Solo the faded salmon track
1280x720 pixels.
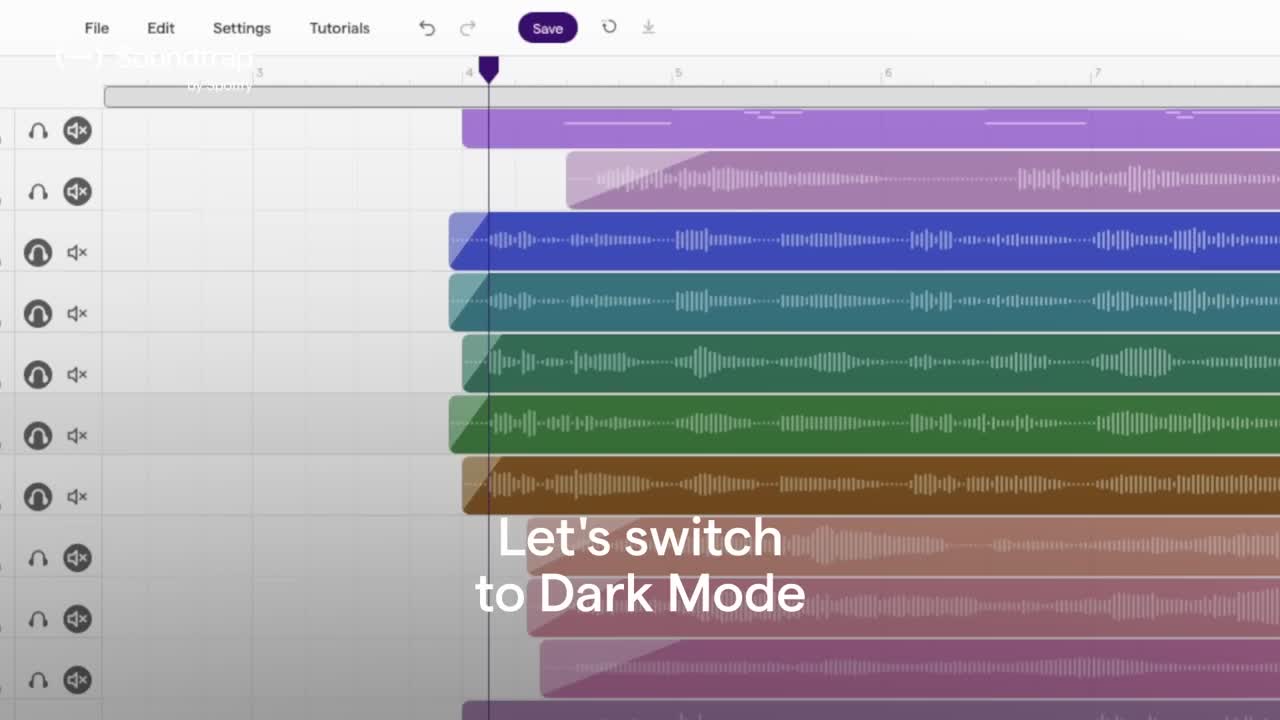click(38, 558)
